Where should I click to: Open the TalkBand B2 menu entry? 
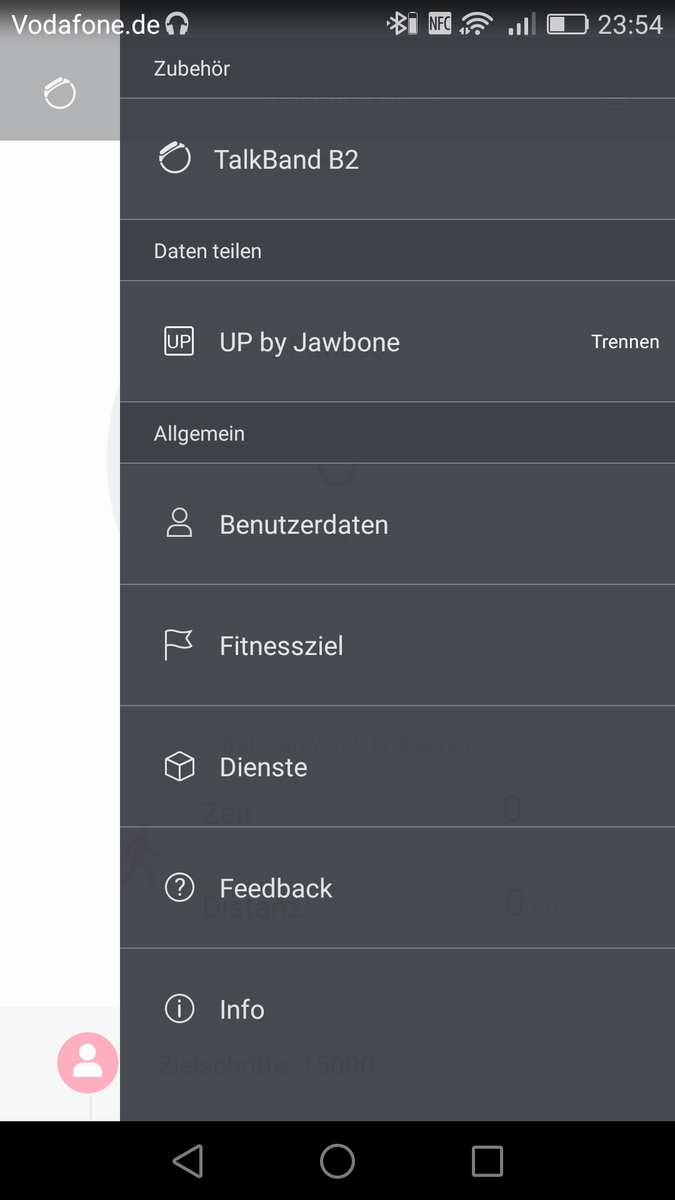286,160
